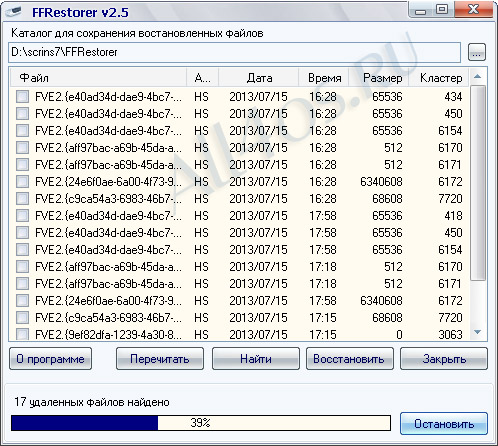This screenshot has width=498, height=446.
Task: Click the Найти search button
Action: 256,359
